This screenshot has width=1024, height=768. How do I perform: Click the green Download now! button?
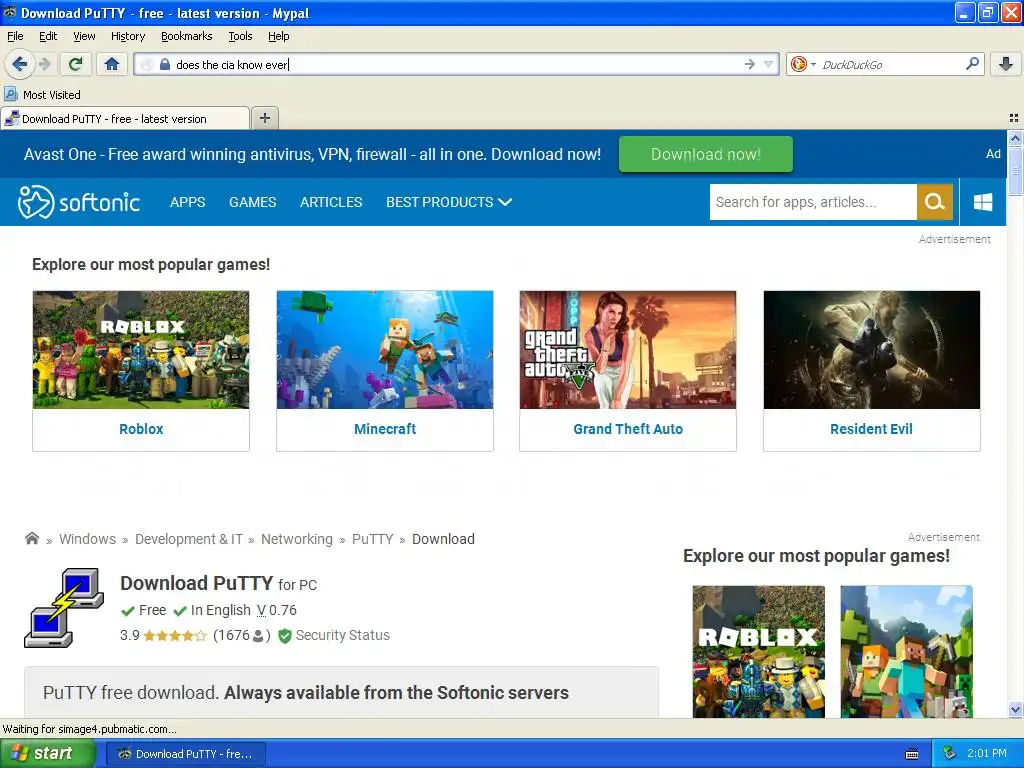tap(705, 154)
